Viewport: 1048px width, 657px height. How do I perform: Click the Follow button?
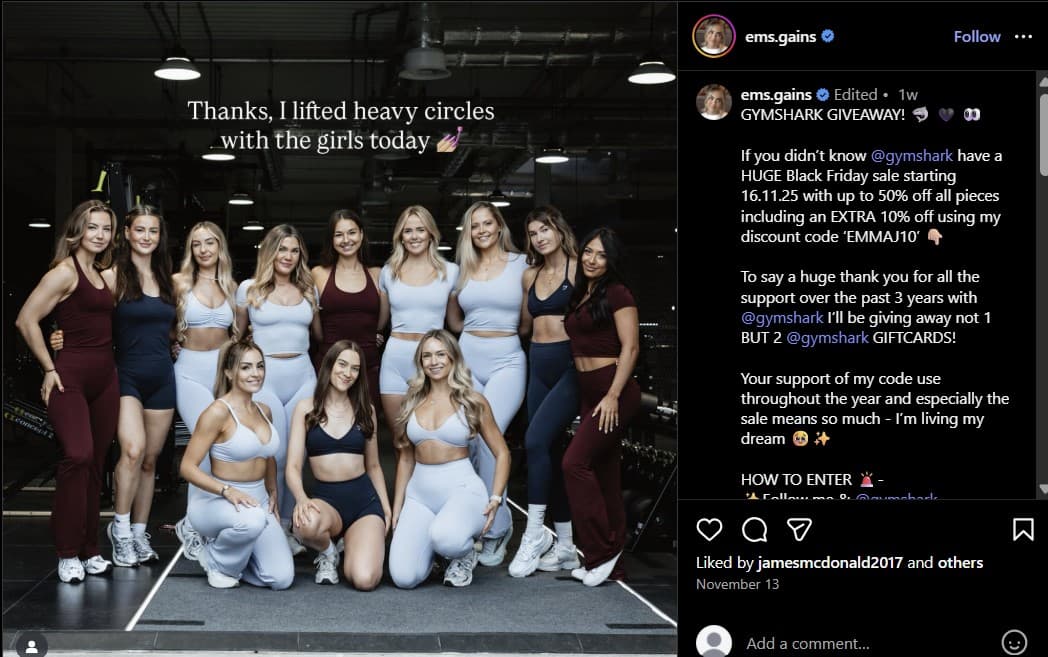click(x=977, y=37)
